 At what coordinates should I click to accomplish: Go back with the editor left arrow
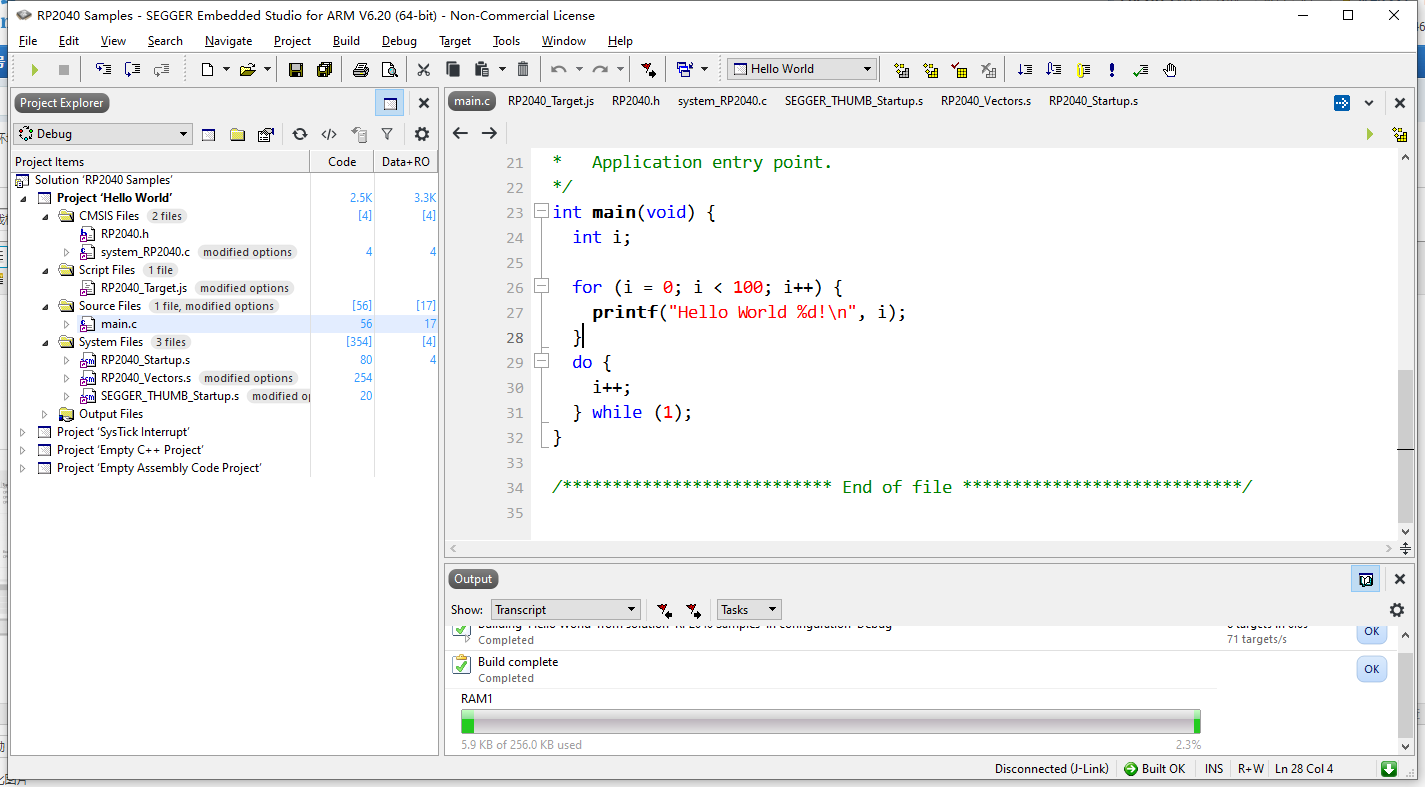click(460, 133)
